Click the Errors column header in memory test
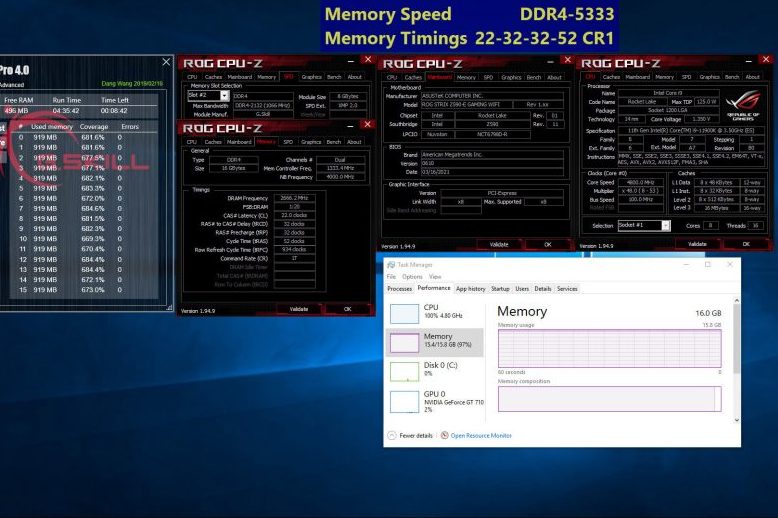This screenshot has width=778, height=518. (x=130, y=127)
